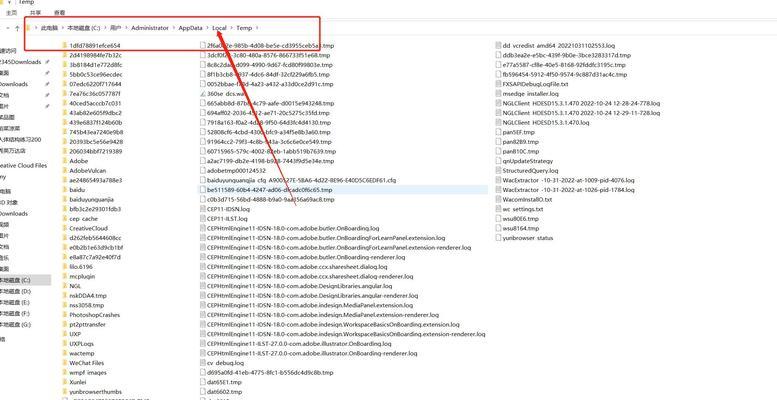Expand the chevron after Temp in breadcrumb
Viewport: 777px width, 400px height.
(257, 28)
